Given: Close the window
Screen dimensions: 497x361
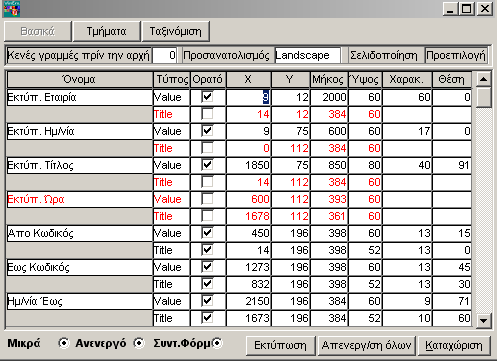Looking at the screenshot, I should pos(485,9).
